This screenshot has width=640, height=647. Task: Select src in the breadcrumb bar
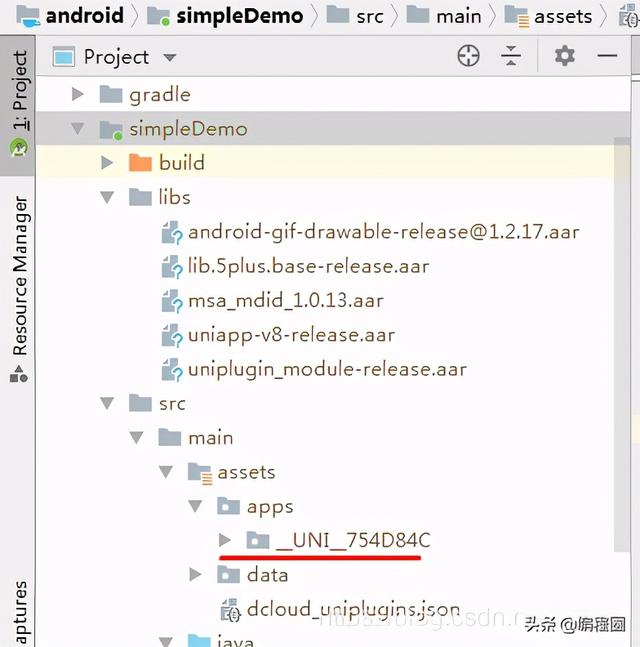coord(370,17)
